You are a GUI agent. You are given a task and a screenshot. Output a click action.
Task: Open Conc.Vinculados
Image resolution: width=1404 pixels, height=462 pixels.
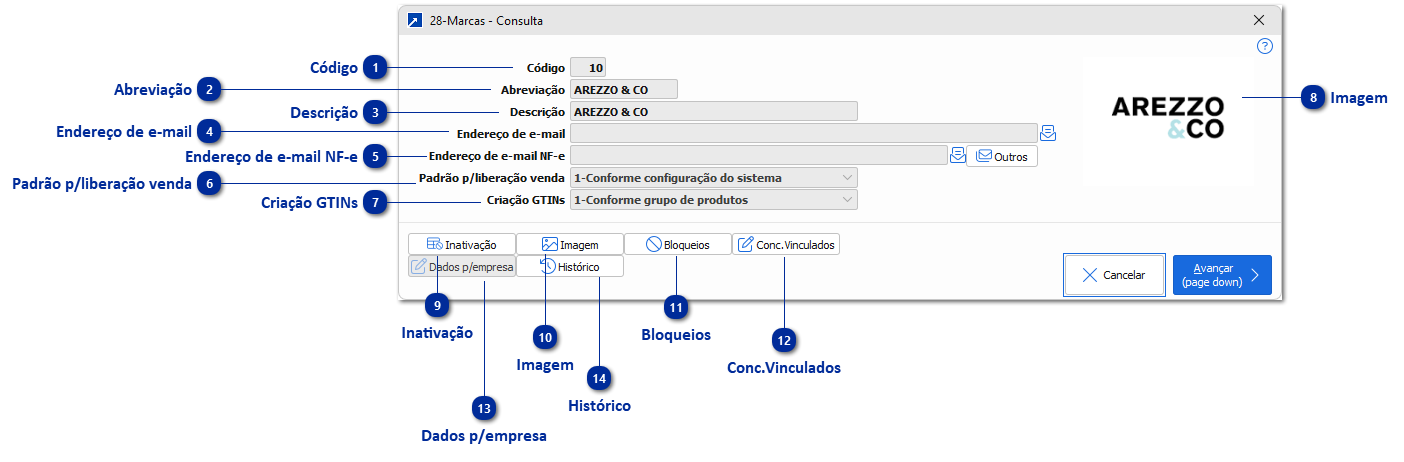786,244
